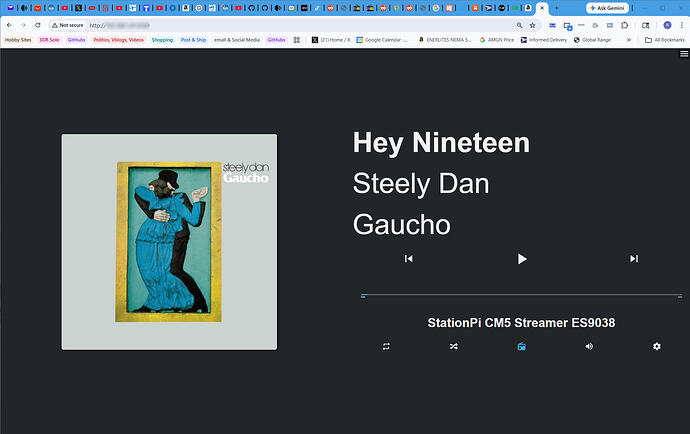Image resolution: width=690 pixels, height=434 pixels.
Task: Open the ENERLITES NEMA bookmark
Action: click(444, 40)
